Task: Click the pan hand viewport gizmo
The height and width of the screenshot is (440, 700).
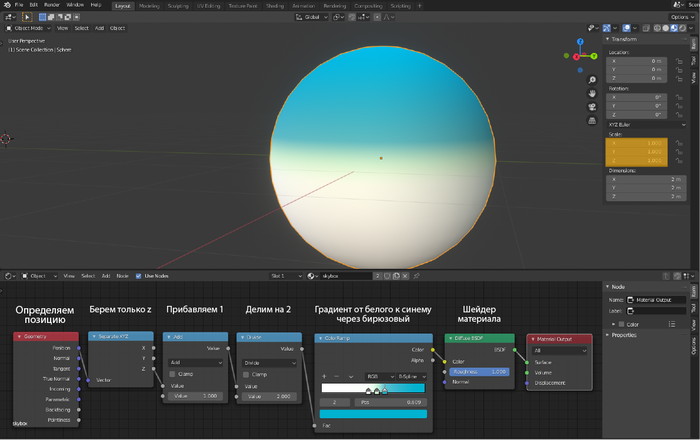Action: click(592, 93)
